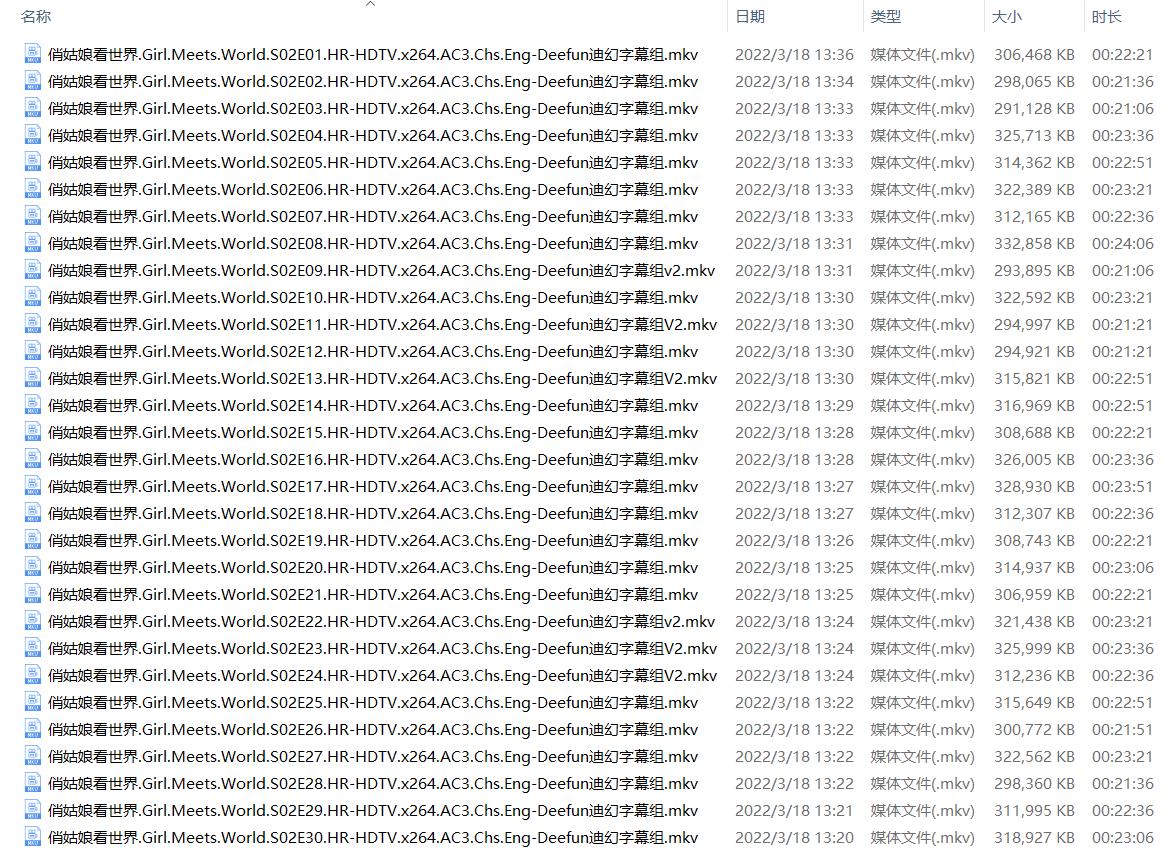This screenshot has width=1175, height=863.
Task: Click the MKV file icon for S02E17
Action: click(x=33, y=487)
